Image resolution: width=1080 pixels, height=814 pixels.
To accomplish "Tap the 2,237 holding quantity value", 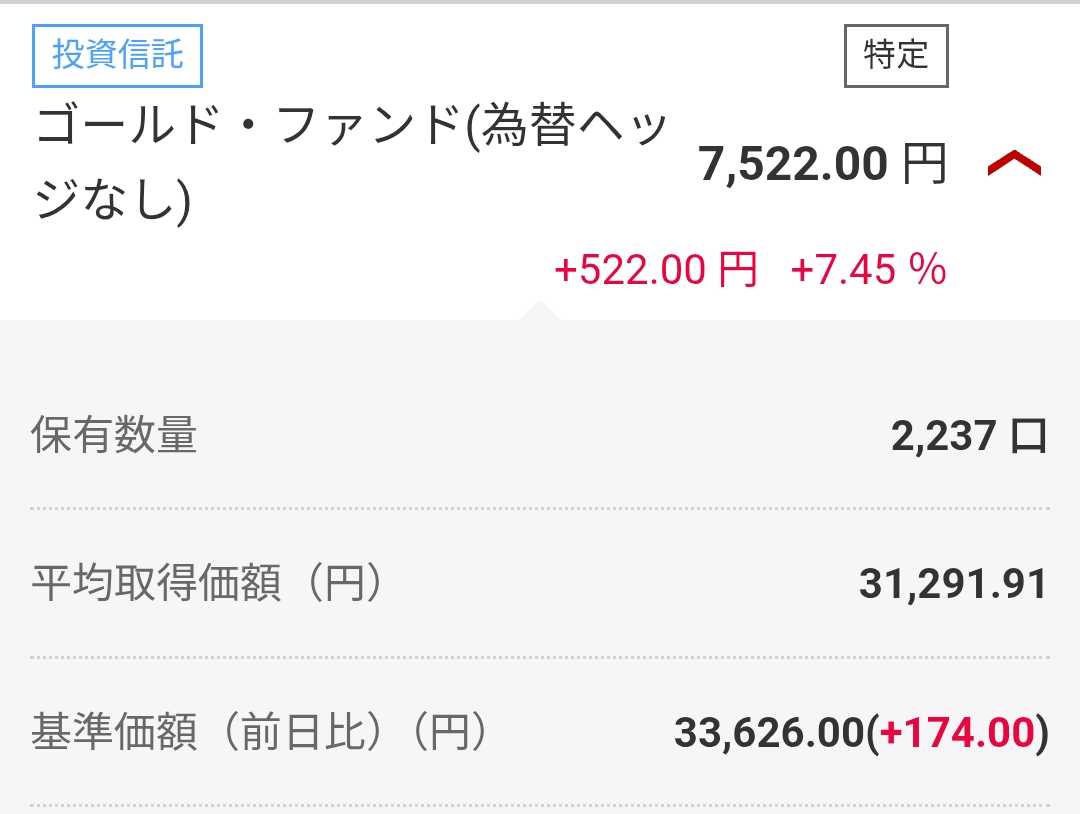I will click(944, 436).
